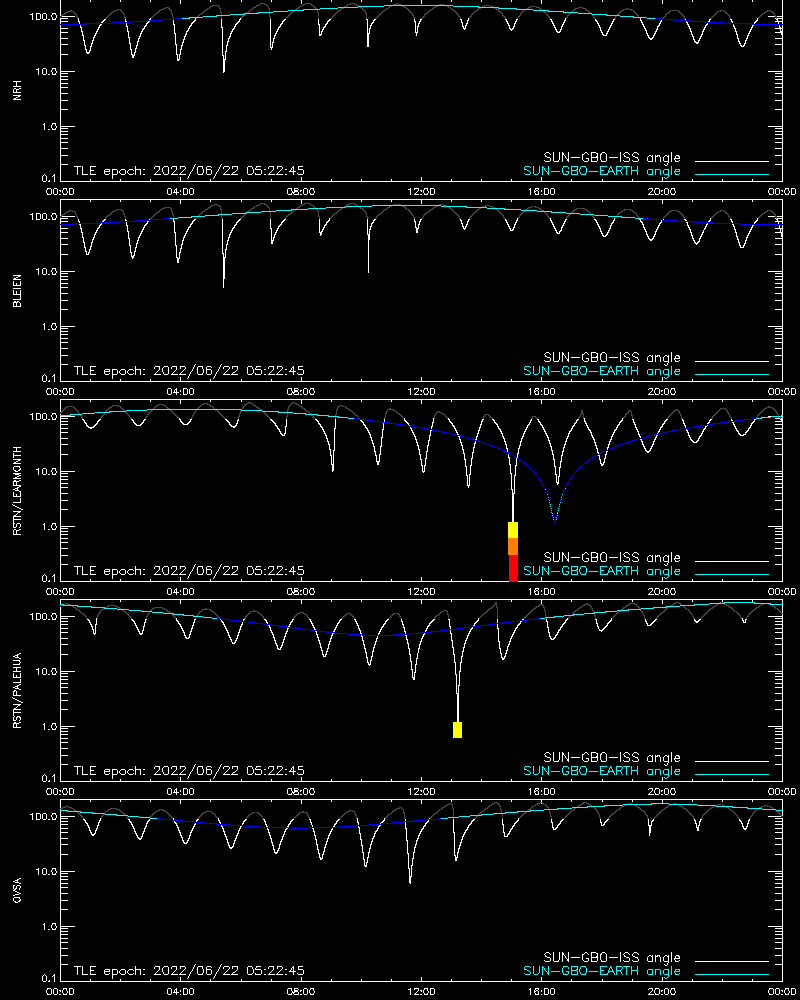This screenshot has width=800, height=1000.
Task: Click the 10.0 y-axis label of PALEHUA plot
Action: tap(45, 672)
